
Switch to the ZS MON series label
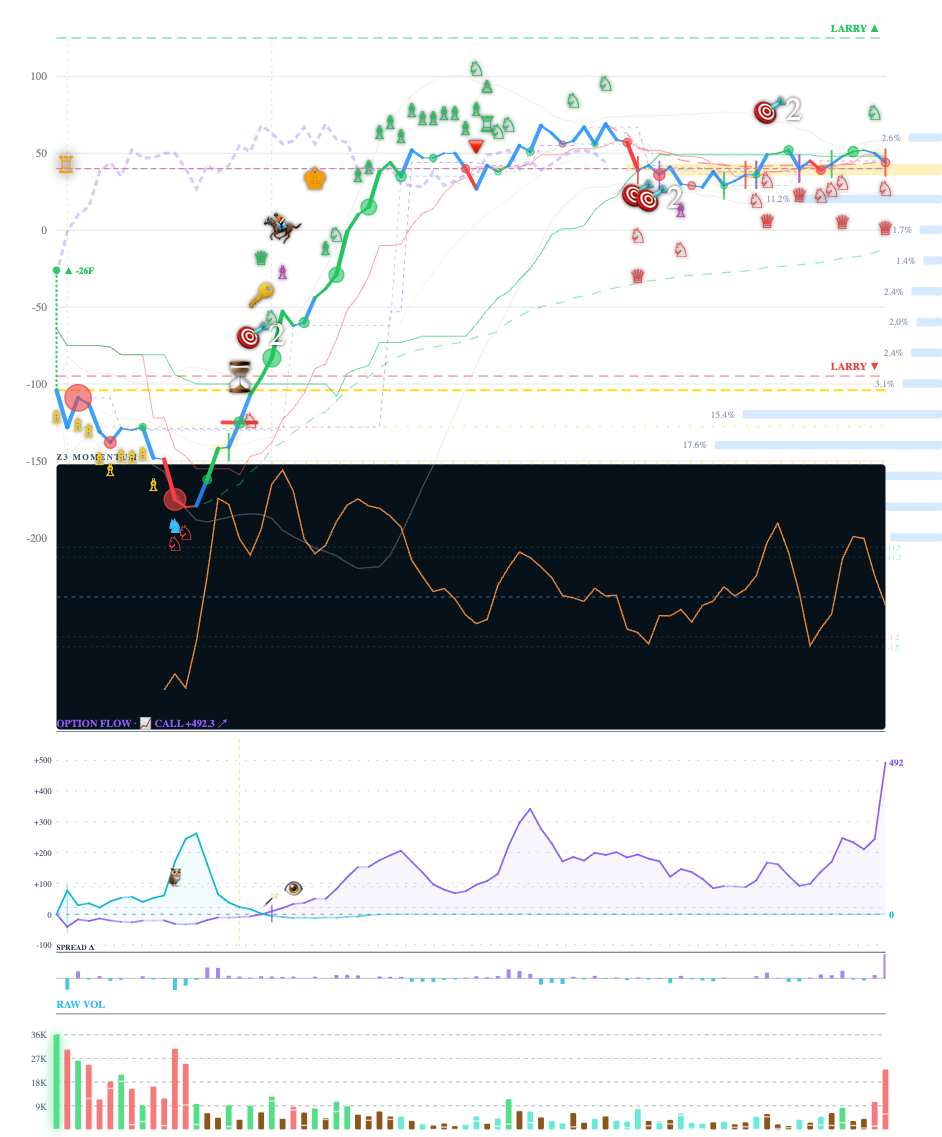[x=78, y=455]
